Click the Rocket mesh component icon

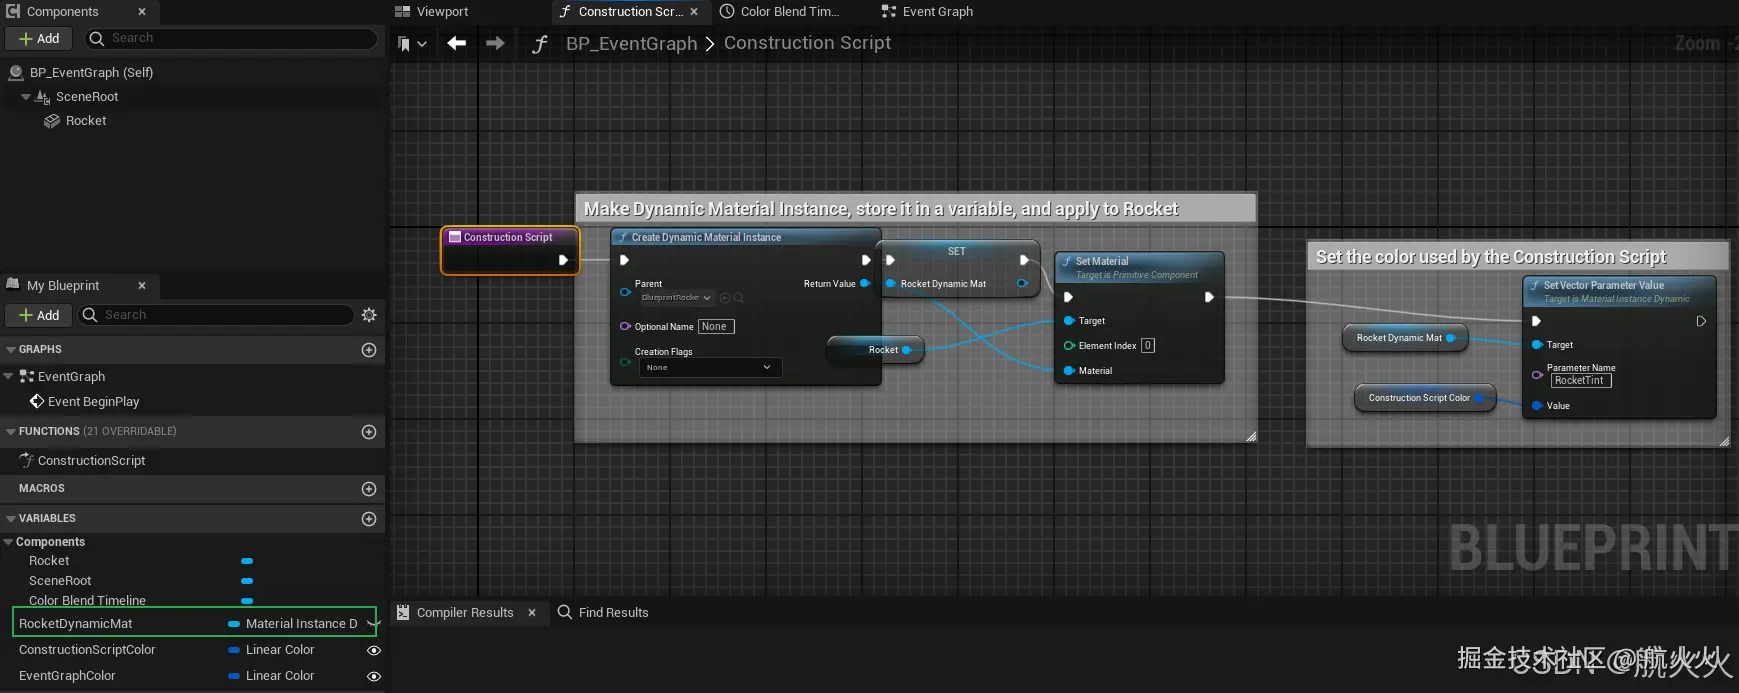pos(52,121)
